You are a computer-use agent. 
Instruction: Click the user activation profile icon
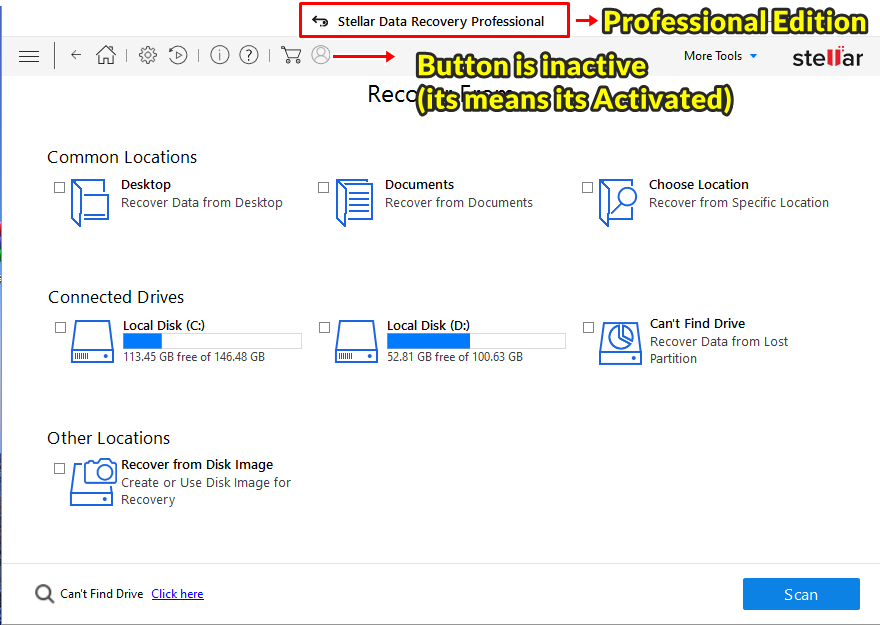[x=320, y=55]
